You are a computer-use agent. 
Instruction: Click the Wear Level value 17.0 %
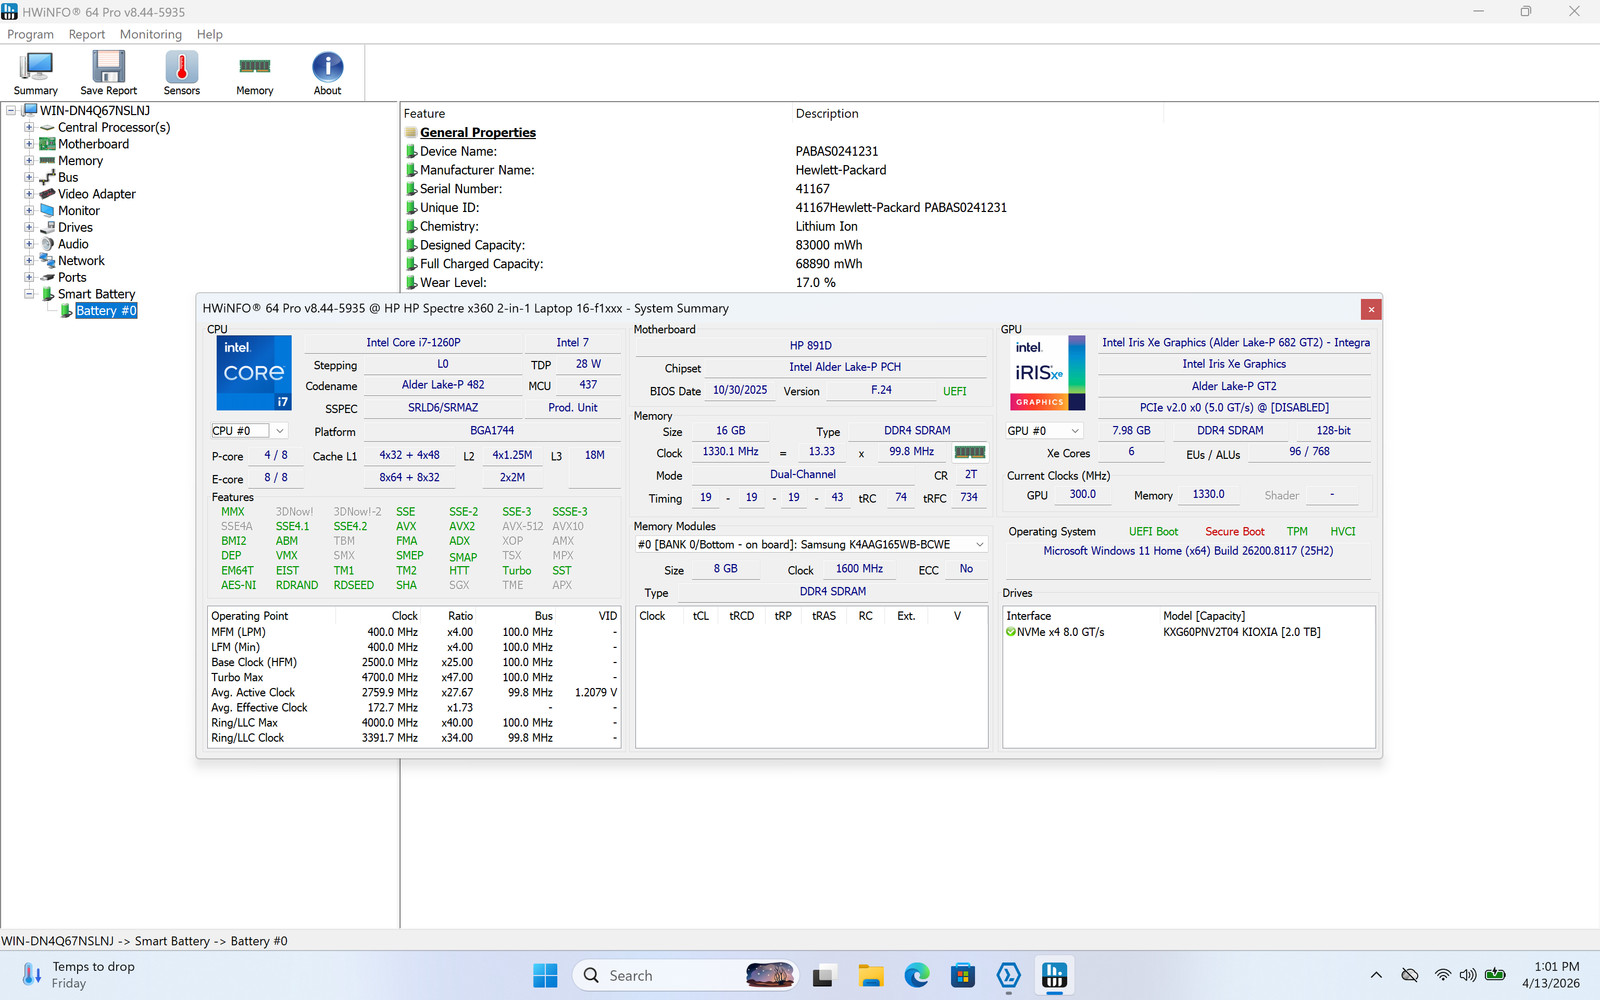point(816,283)
